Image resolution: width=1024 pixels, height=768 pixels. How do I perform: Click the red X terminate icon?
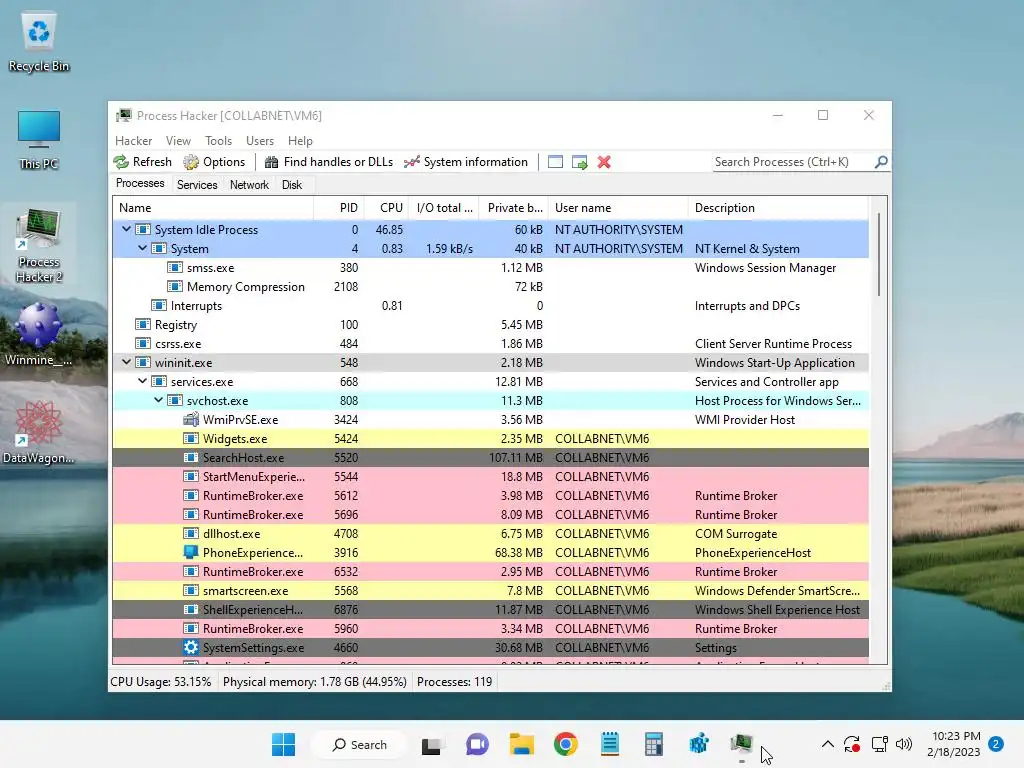click(x=604, y=162)
